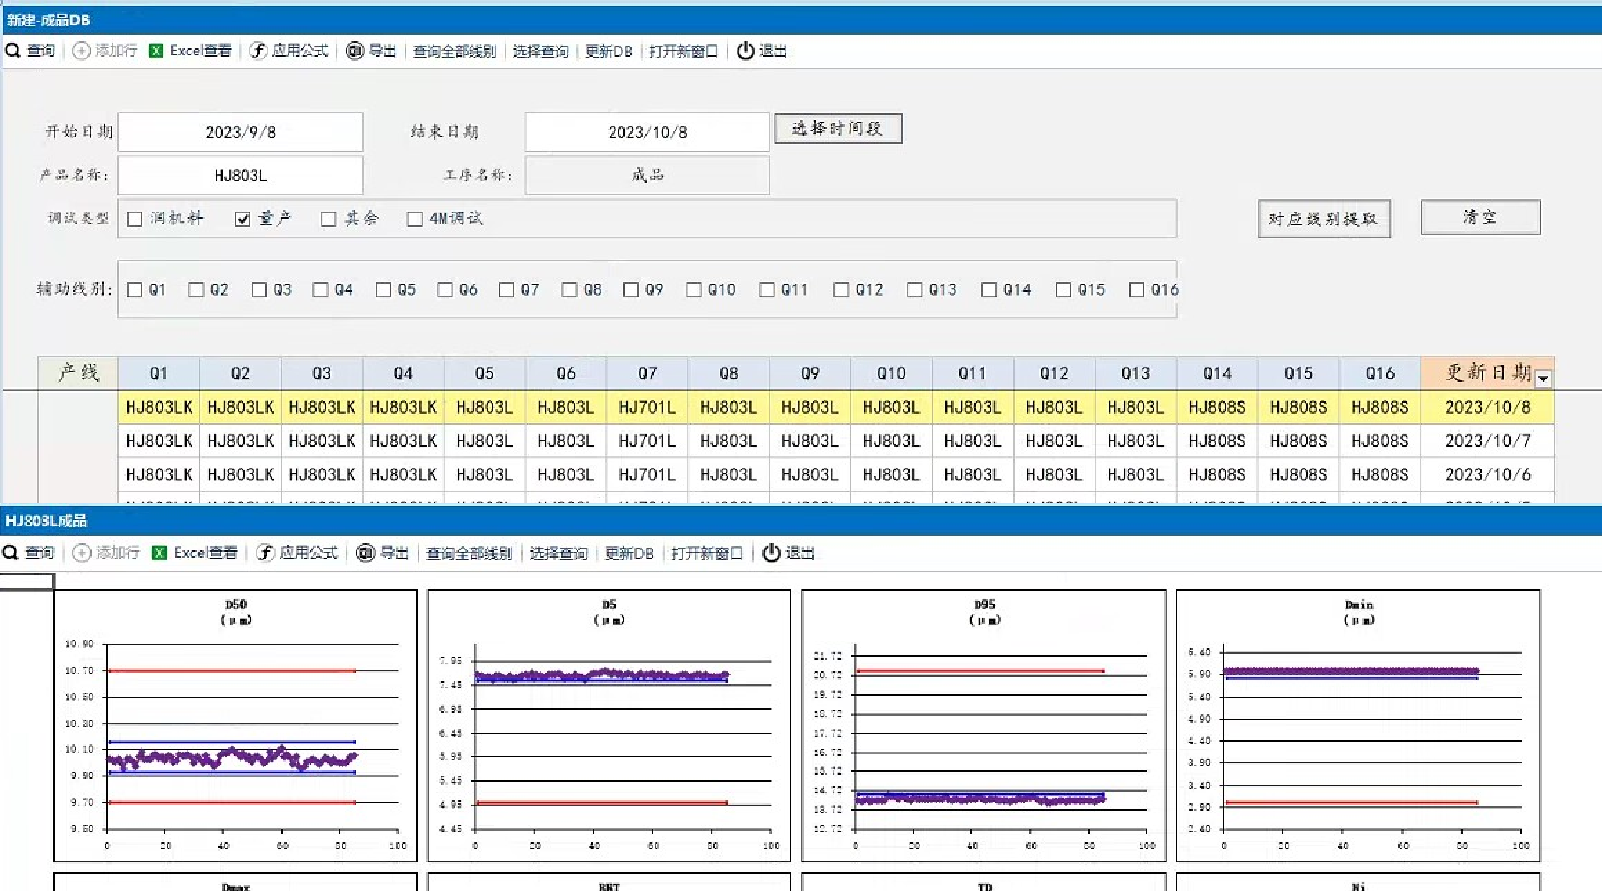Select 查询全部线别 in HJ803L成品 toolbar
The image size is (1603, 892).
point(469,553)
